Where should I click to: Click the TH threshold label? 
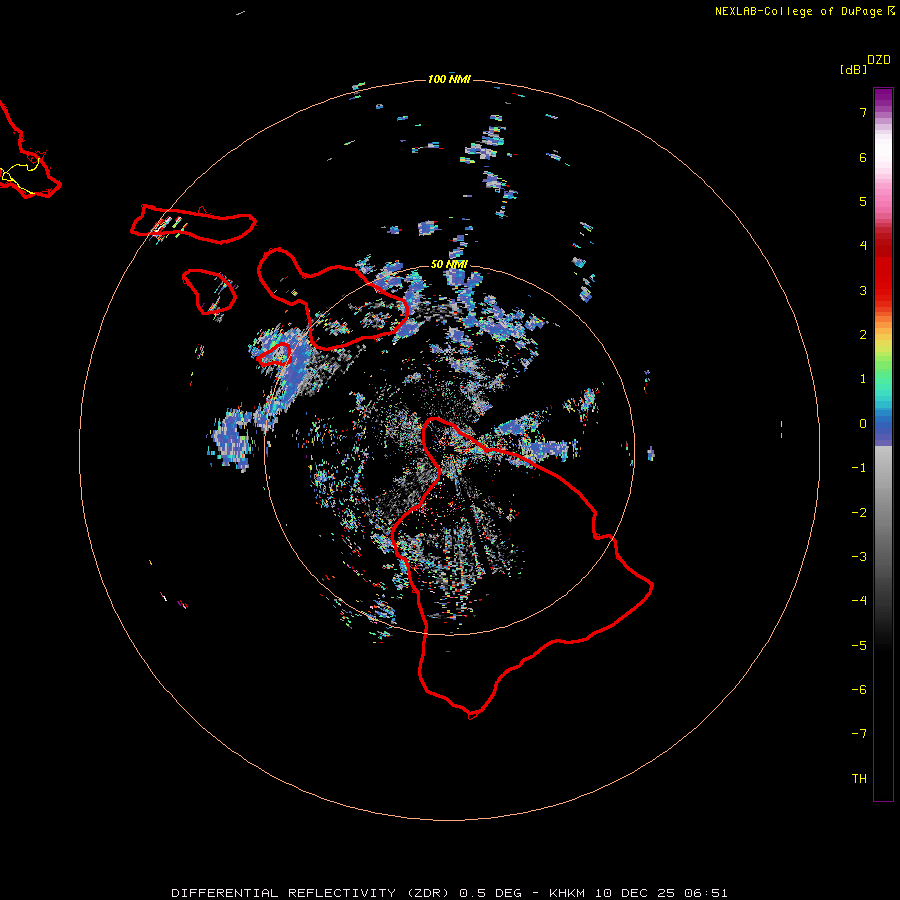click(x=859, y=779)
